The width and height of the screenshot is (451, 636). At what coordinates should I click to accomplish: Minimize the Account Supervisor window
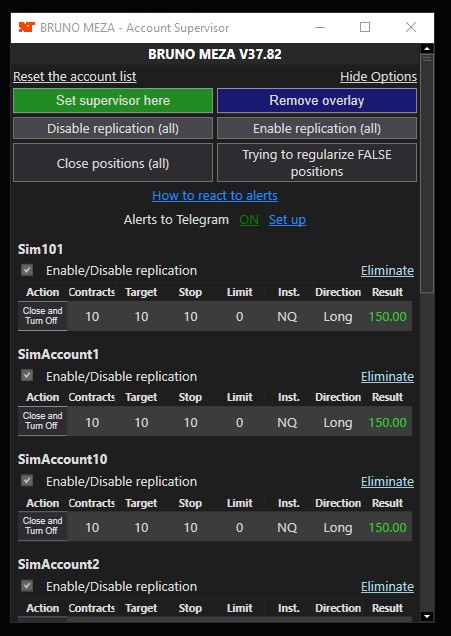click(320, 27)
